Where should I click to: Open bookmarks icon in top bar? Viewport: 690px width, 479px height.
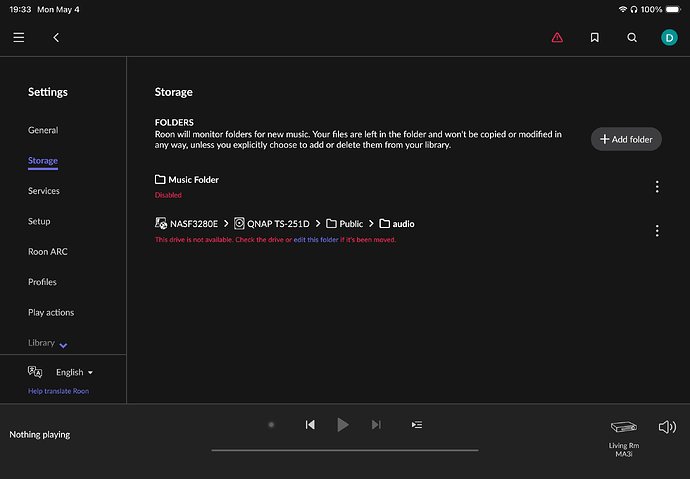point(595,37)
